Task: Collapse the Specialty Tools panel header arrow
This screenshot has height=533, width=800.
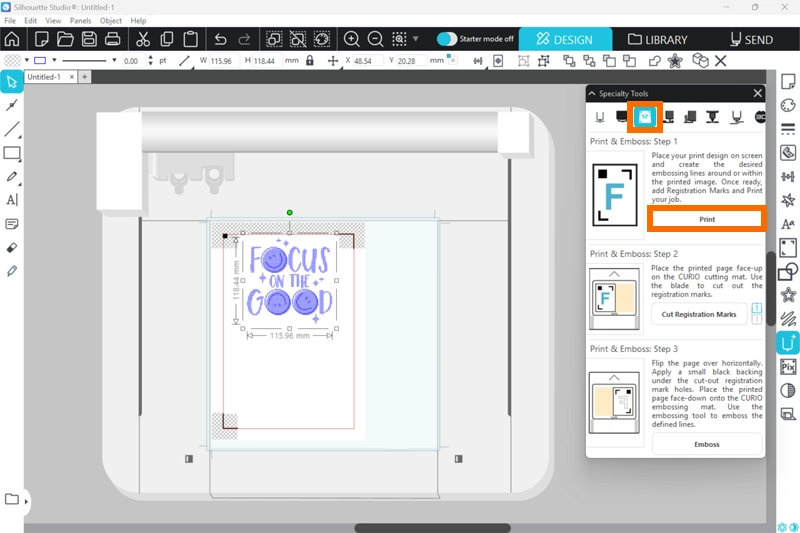Action: [592, 94]
